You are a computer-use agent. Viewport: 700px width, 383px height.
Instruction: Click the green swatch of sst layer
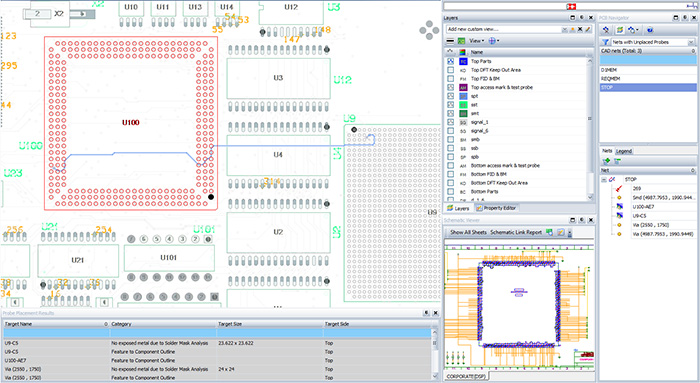(x=463, y=105)
